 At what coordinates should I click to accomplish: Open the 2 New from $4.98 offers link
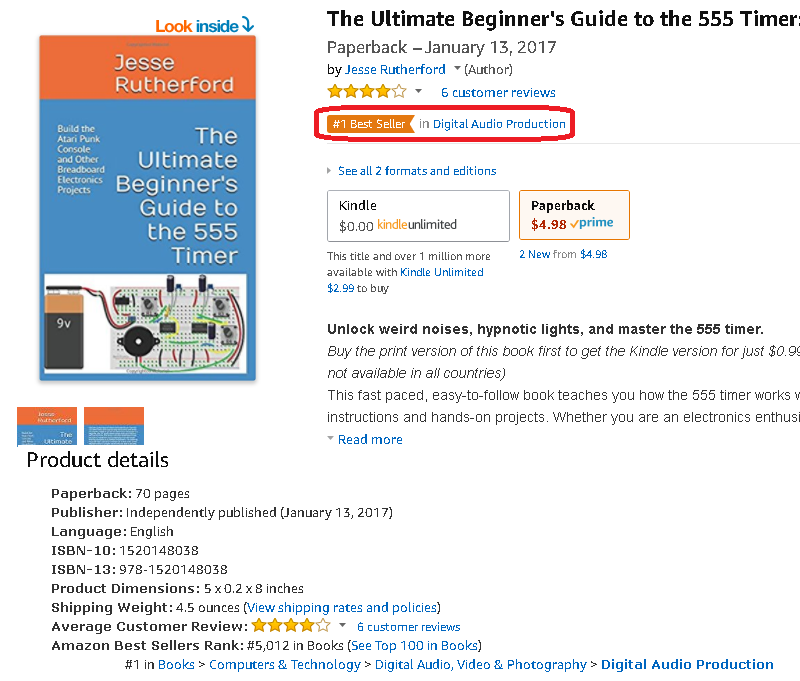click(563, 254)
